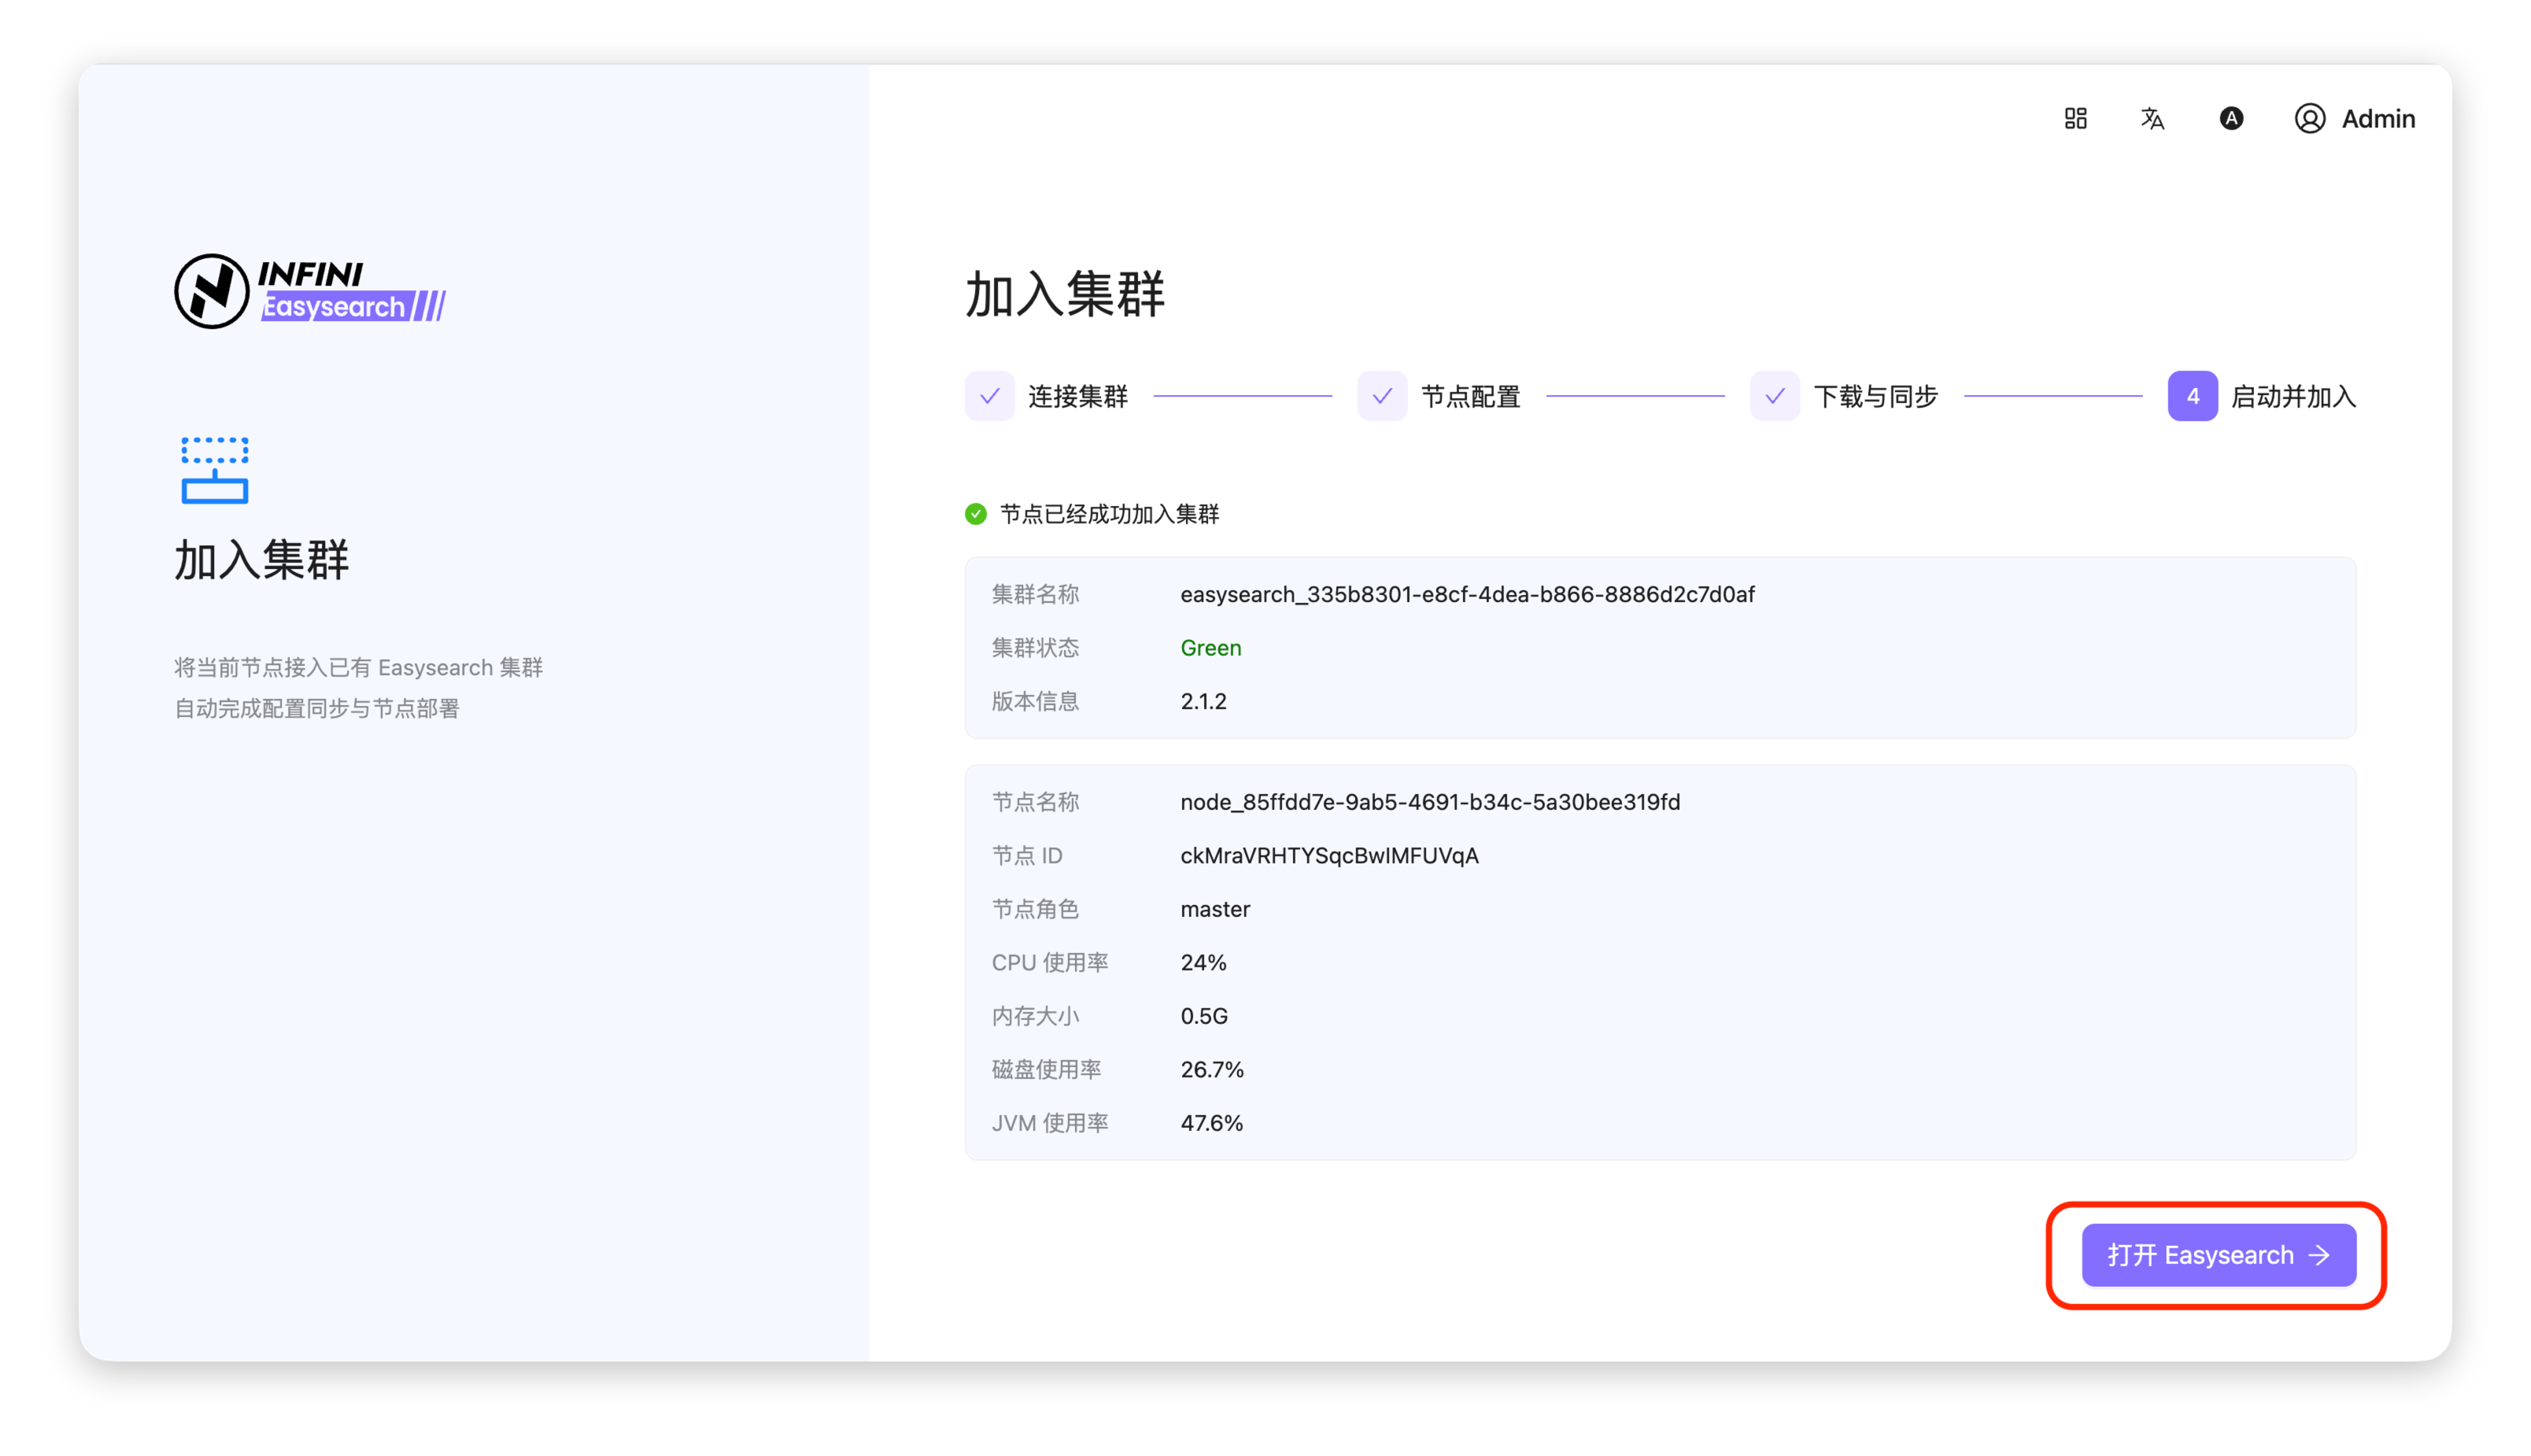Screen dimensions: 2531x1456
Task: Go to 启动并加入 step label
Action: pyautogui.click(x=2293, y=397)
